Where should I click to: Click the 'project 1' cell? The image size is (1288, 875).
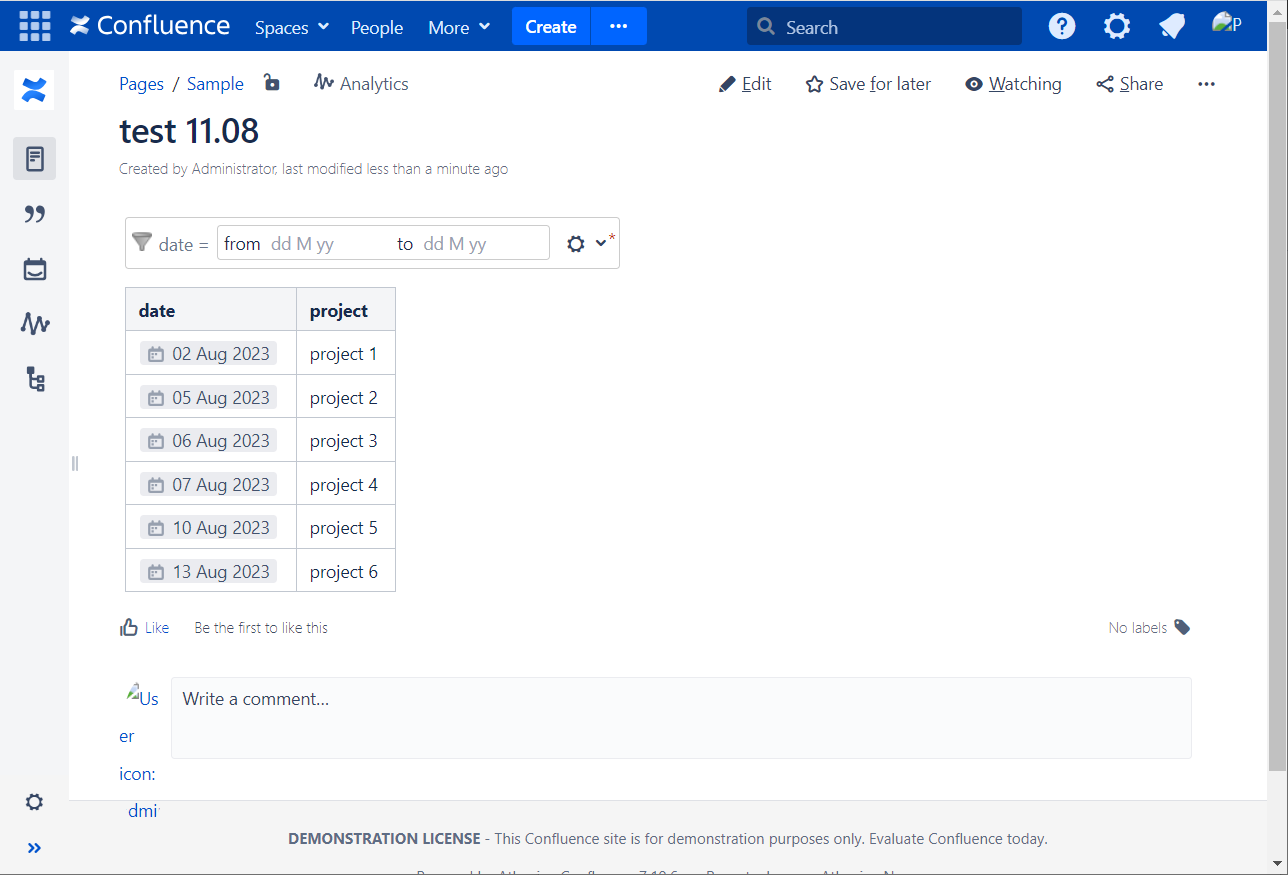346,354
